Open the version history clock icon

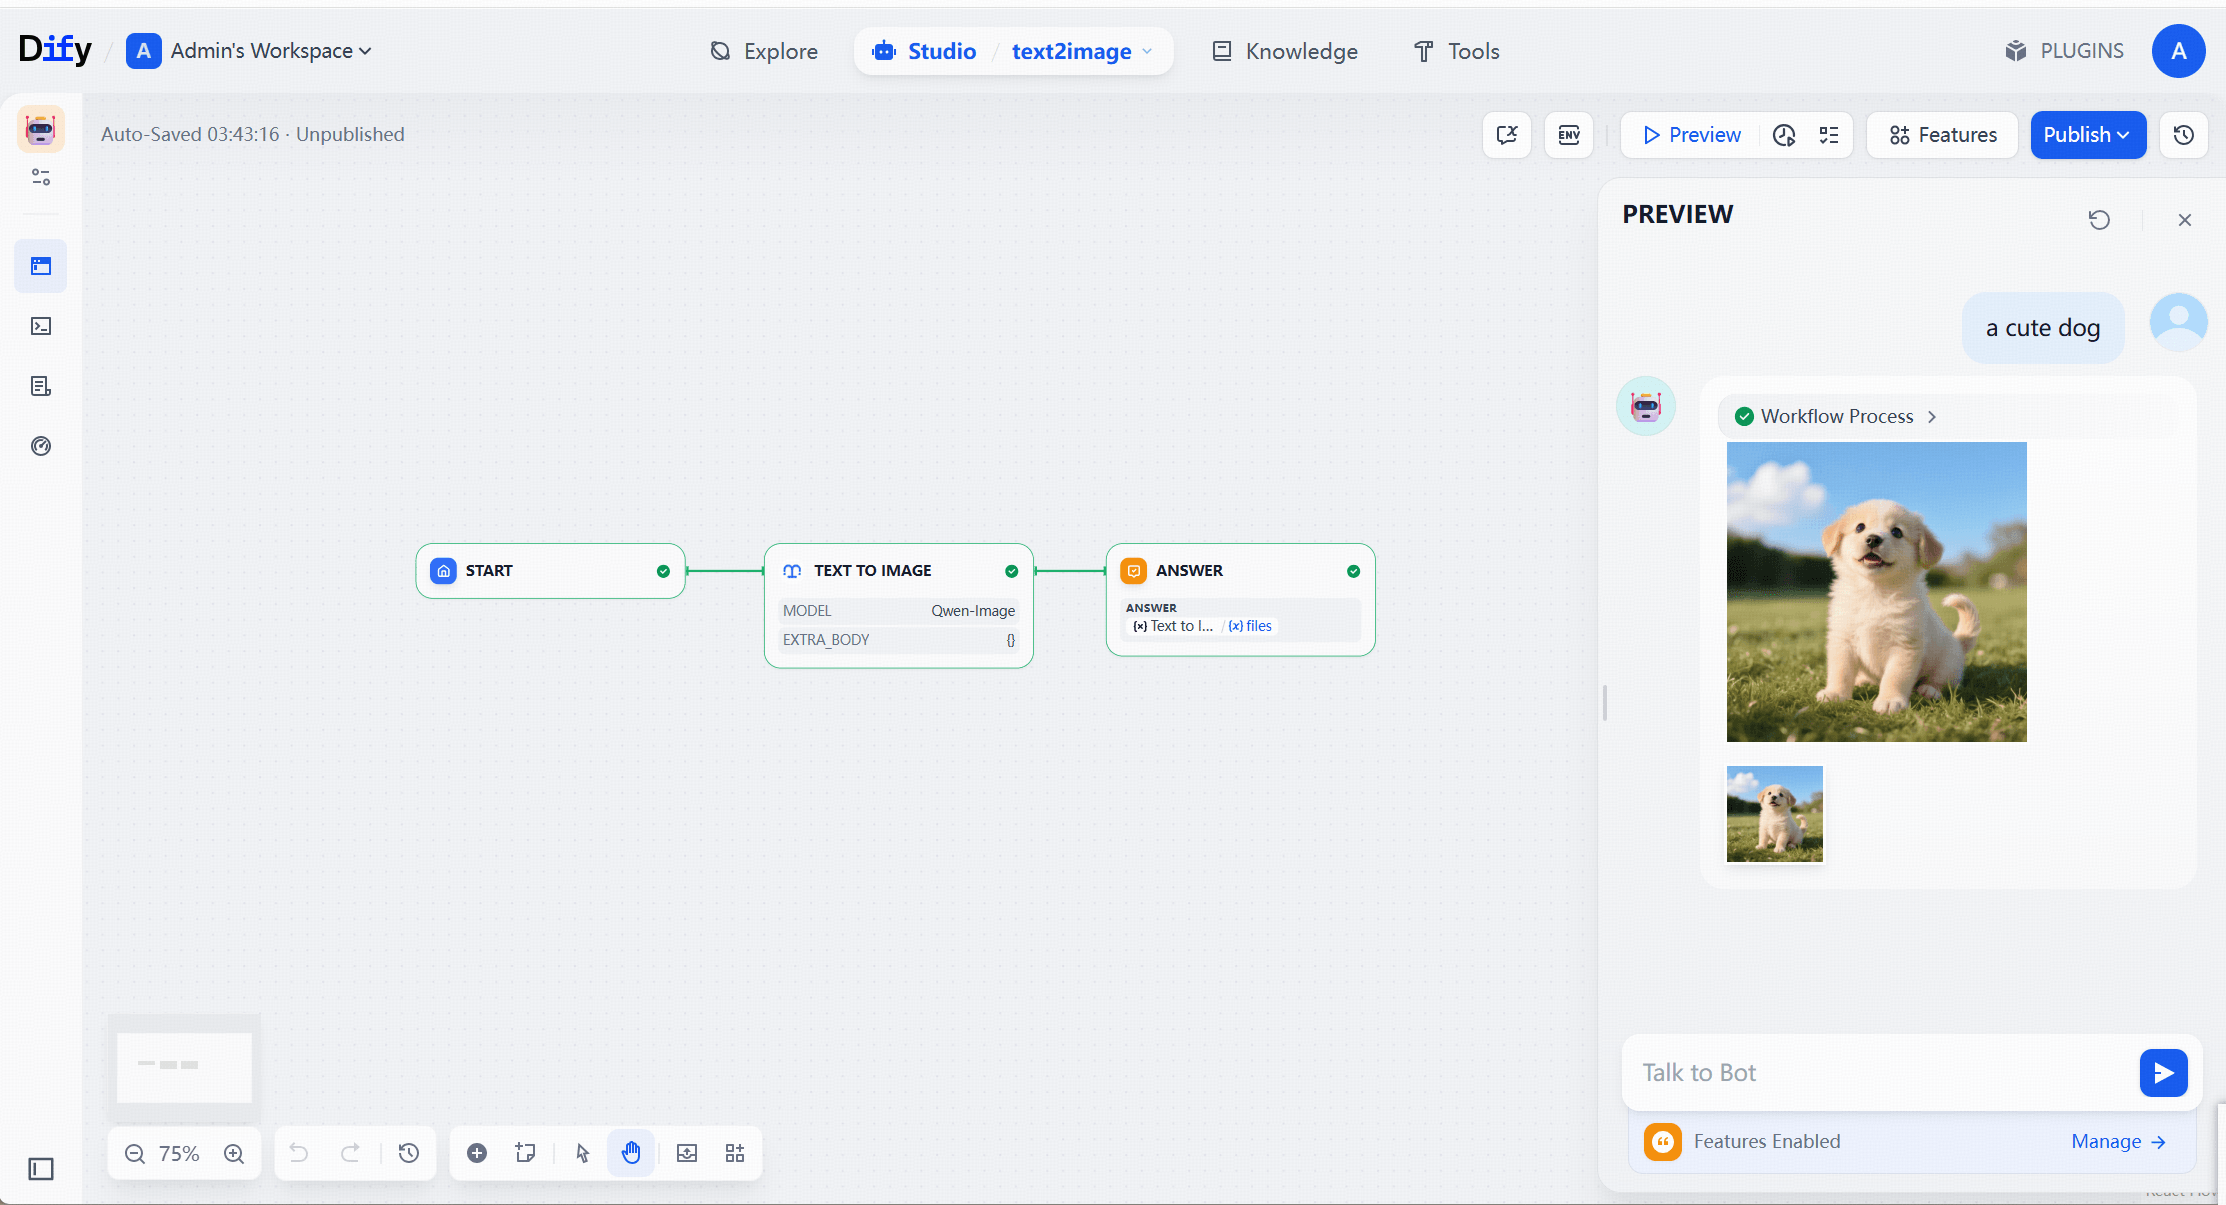[x=2183, y=135]
